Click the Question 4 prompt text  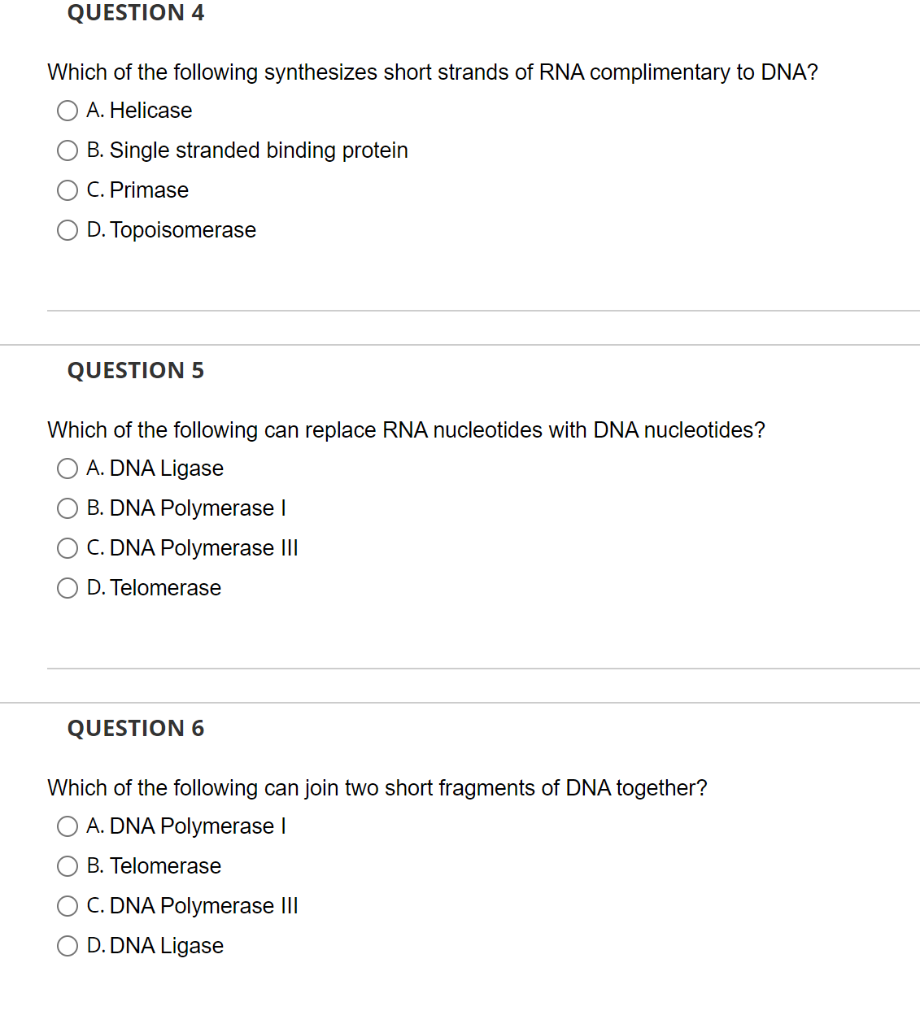tap(432, 72)
